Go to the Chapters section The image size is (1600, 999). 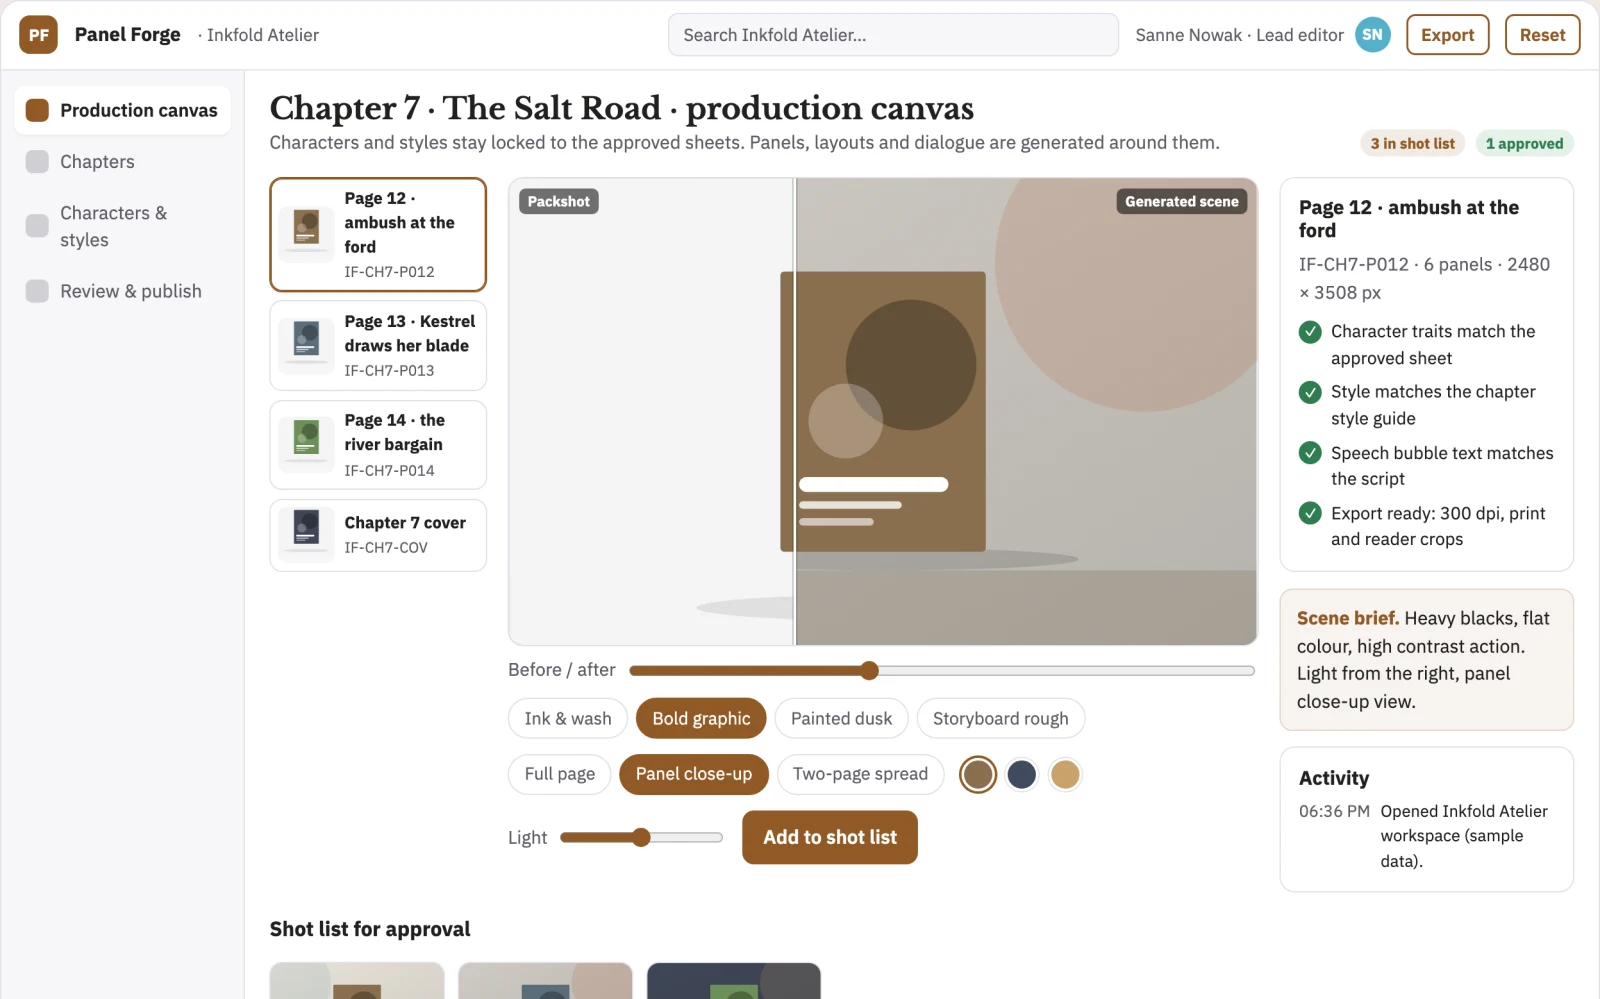pos(122,162)
